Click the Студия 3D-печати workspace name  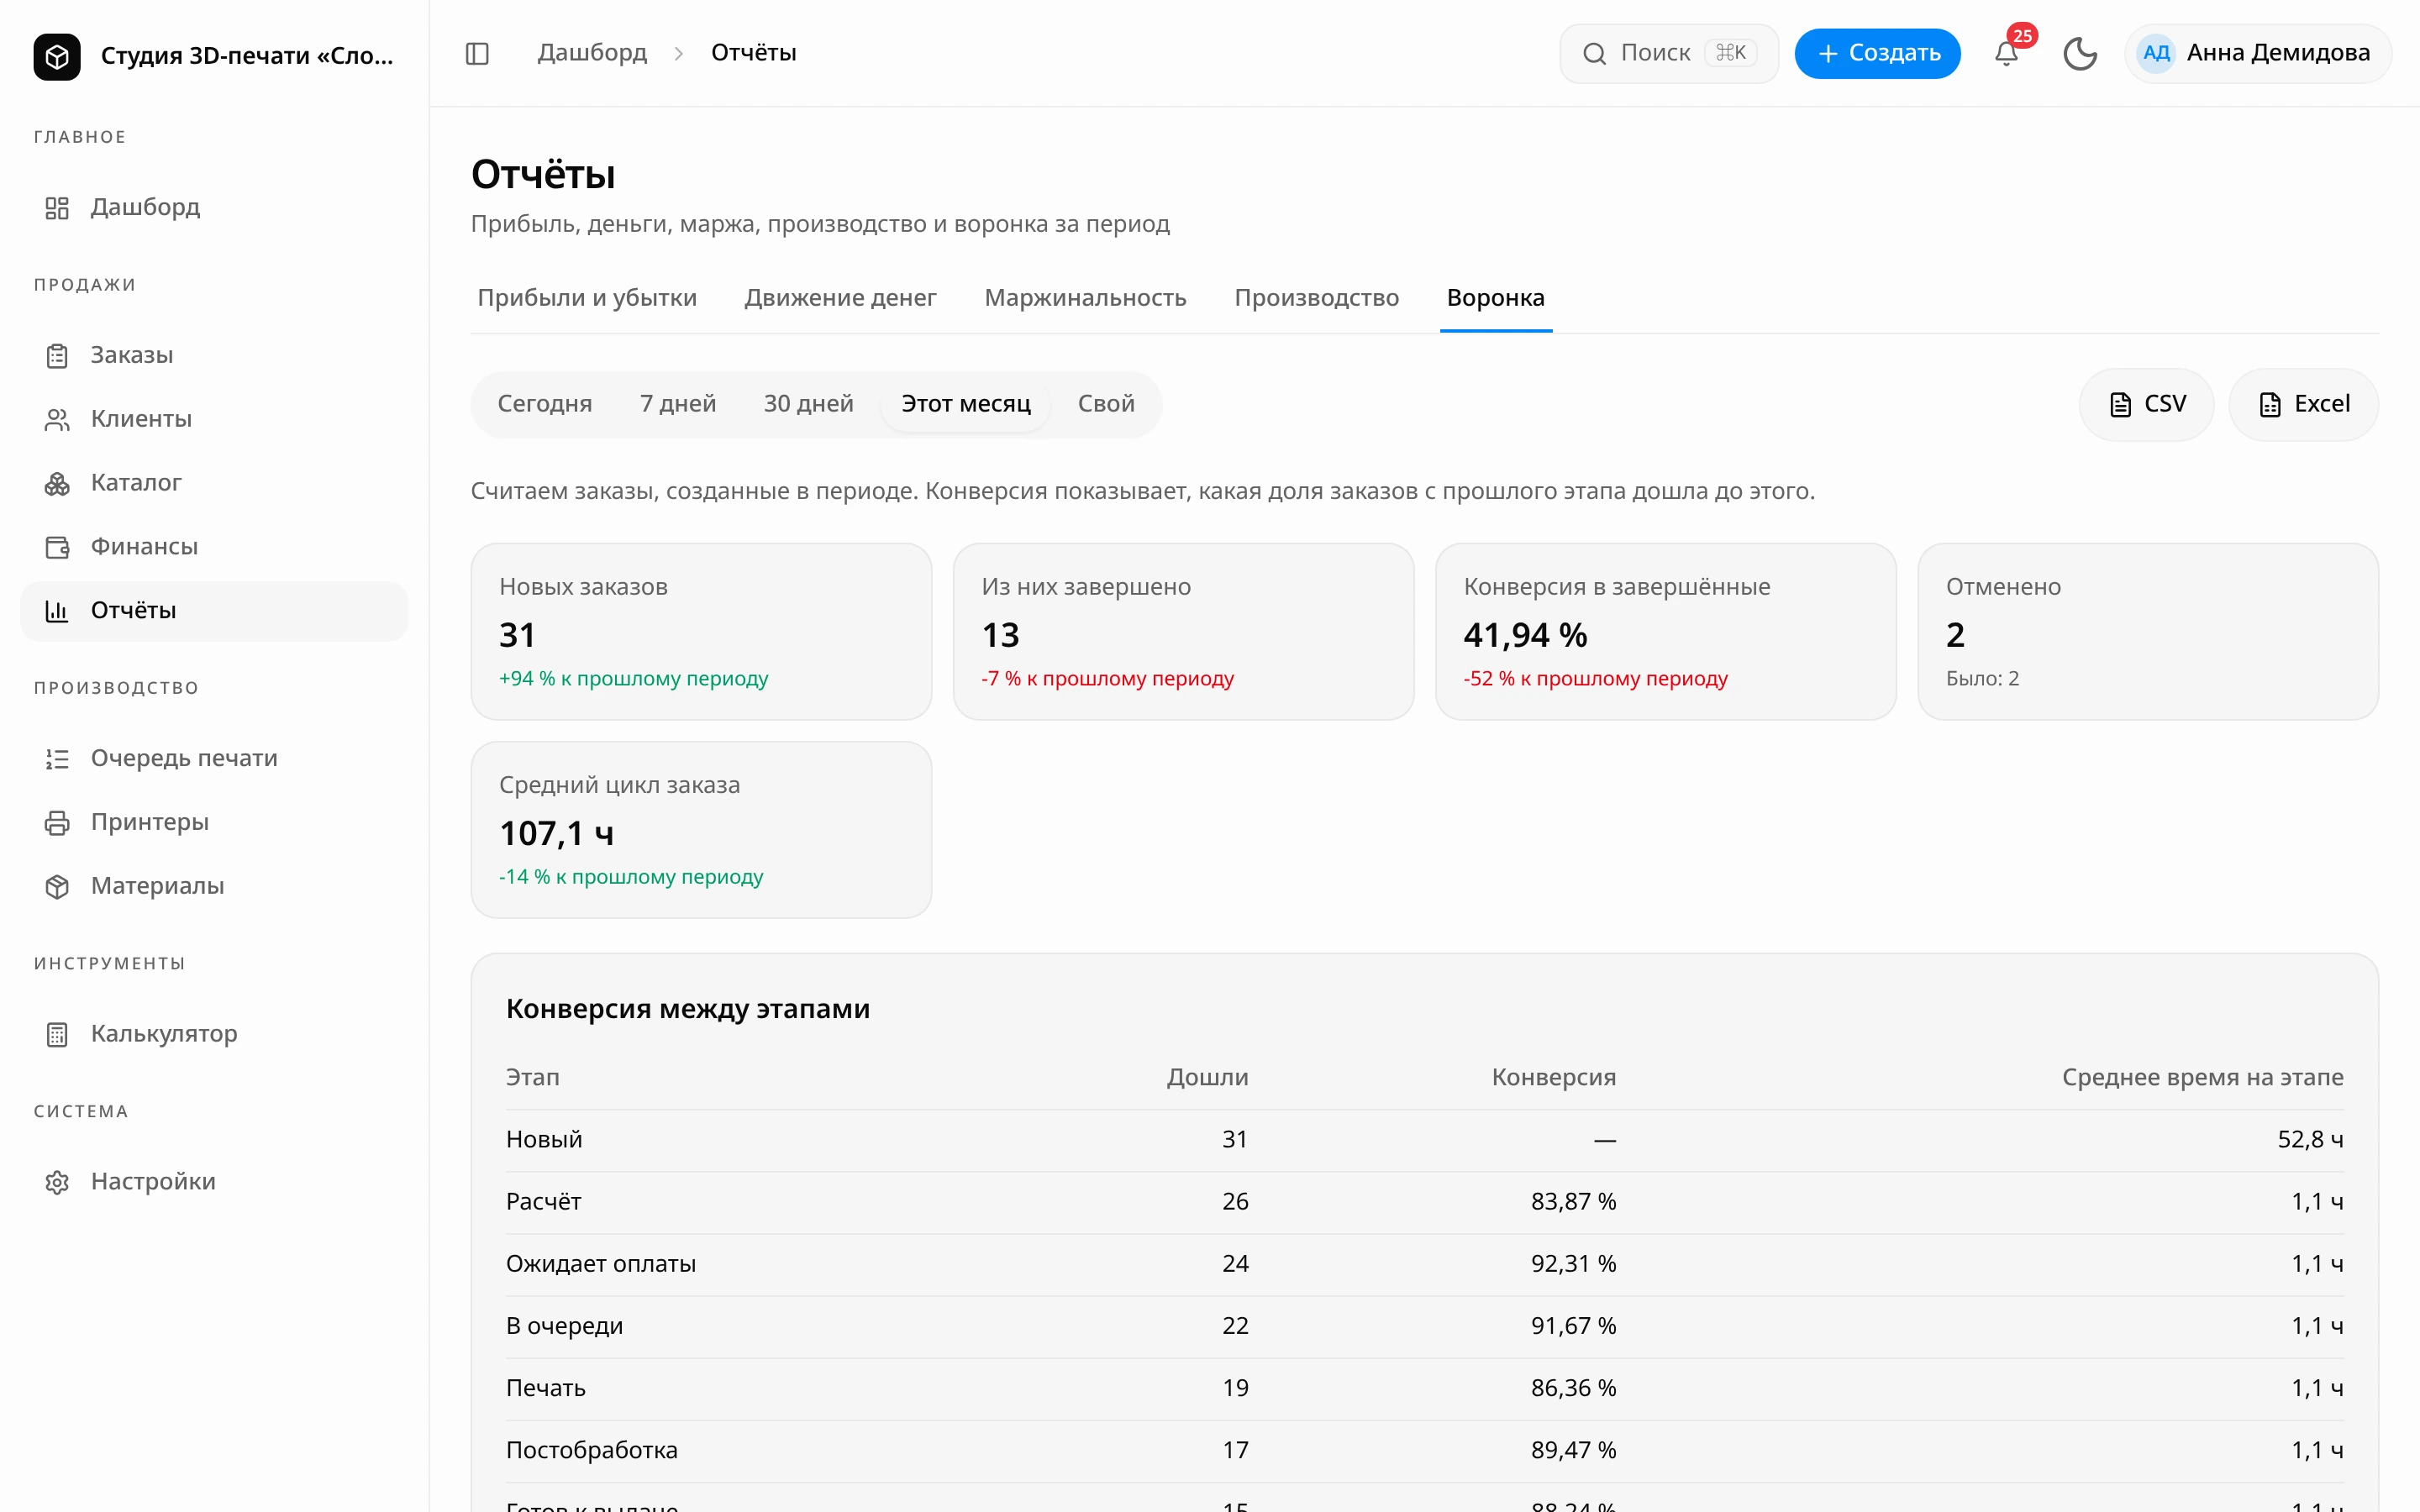coord(247,56)
